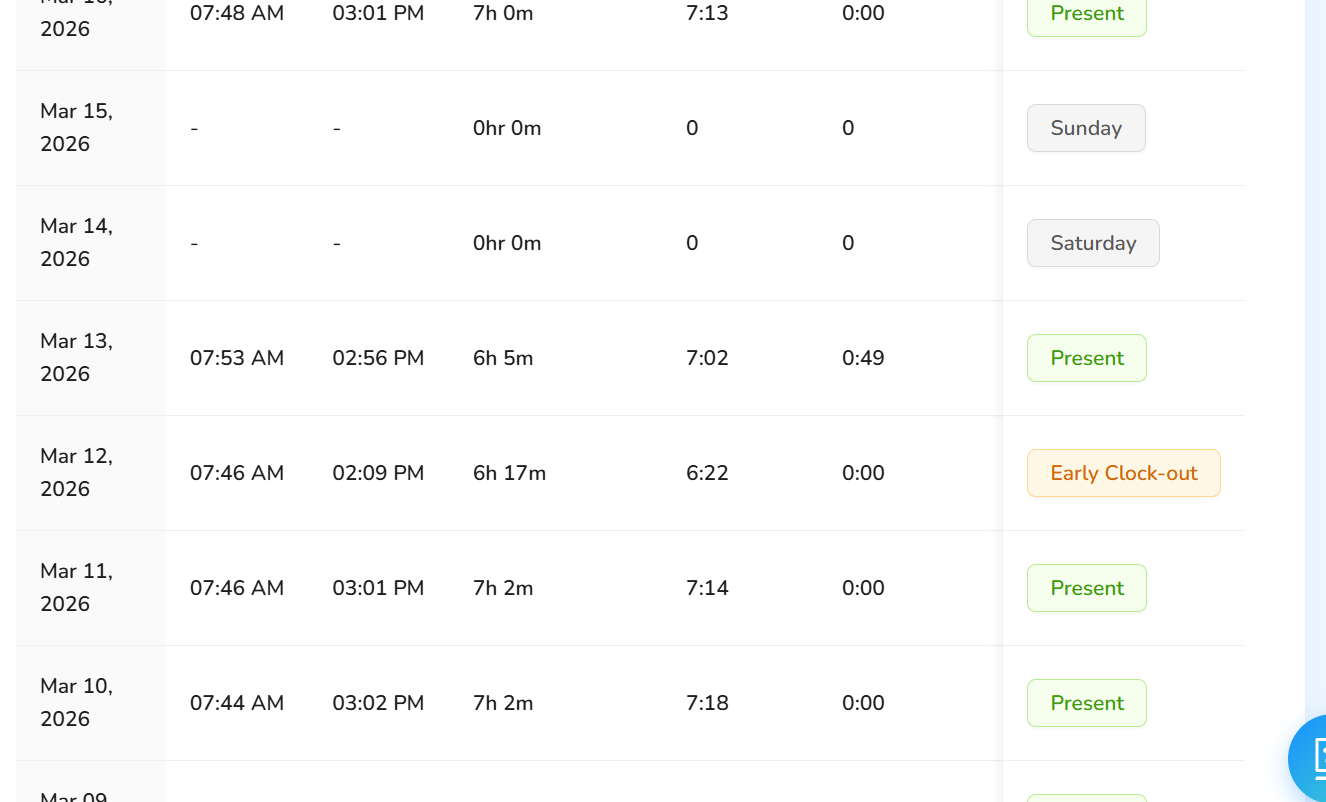Select the Present badge for Mar 13
This screenshot has height=802, width=1326.
pos(1086,358)
